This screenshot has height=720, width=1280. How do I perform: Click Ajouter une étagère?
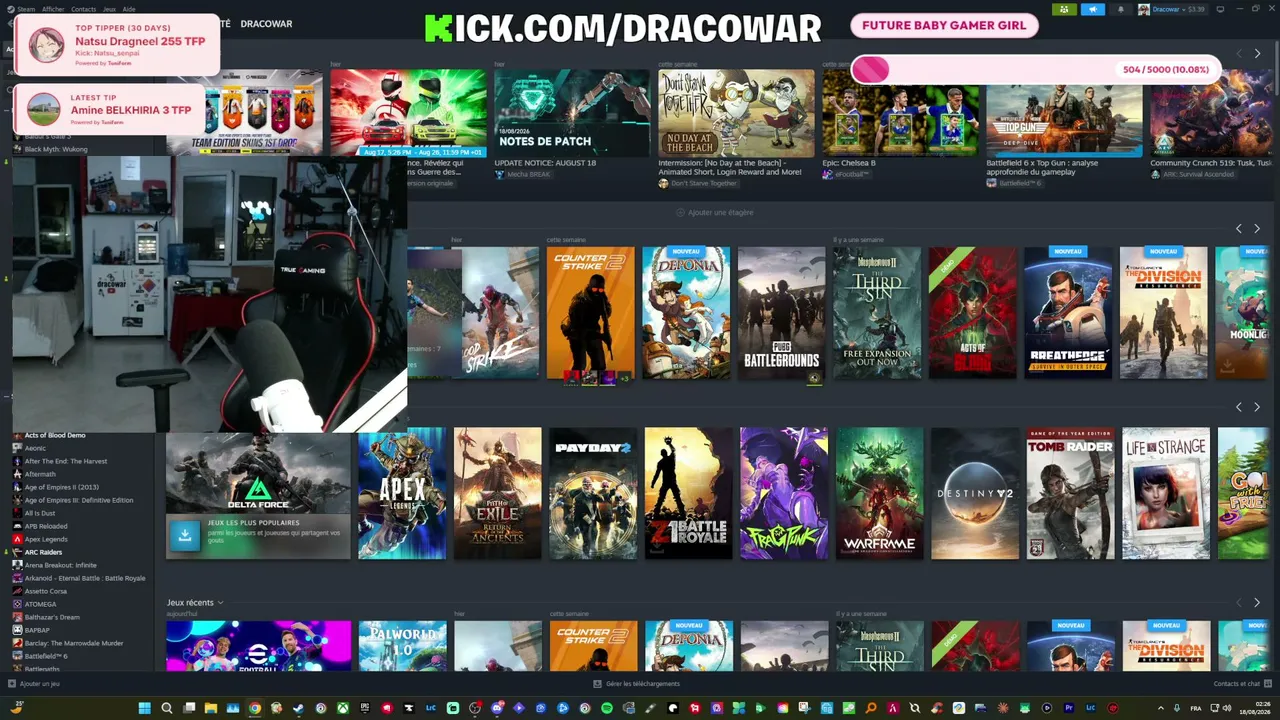tap(715, 212)
